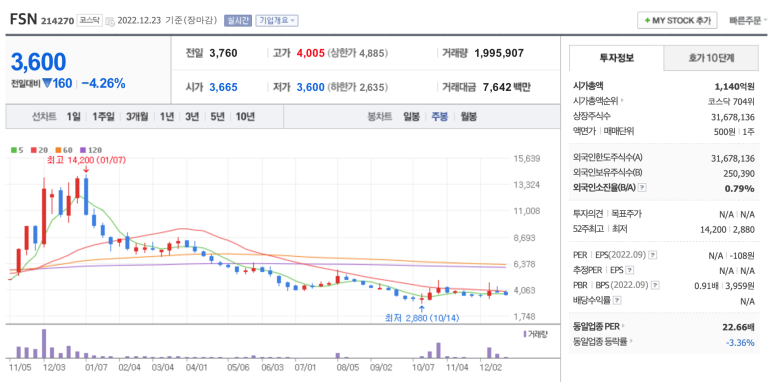Click the 0.91배 | 3,959원 PBR value
This screenshot has height=382, width=773.
click(725, 285)
